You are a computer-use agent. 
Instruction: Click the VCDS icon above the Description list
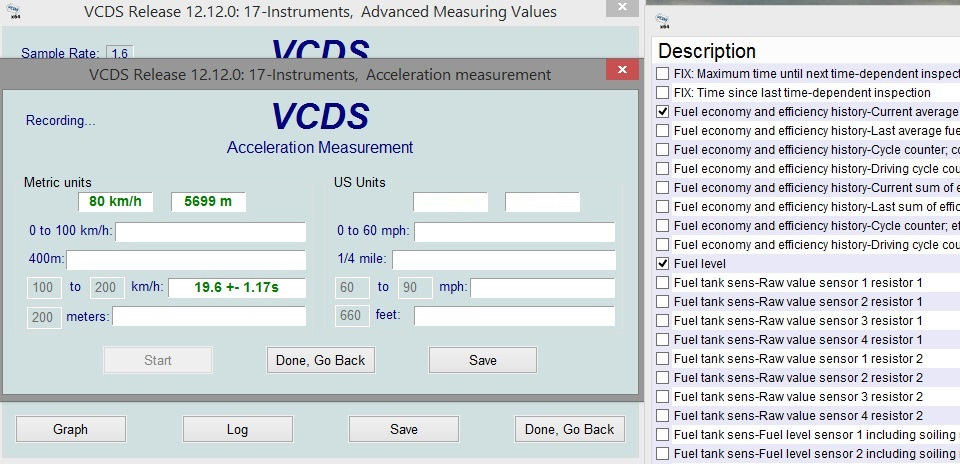(x=662, y=21)
